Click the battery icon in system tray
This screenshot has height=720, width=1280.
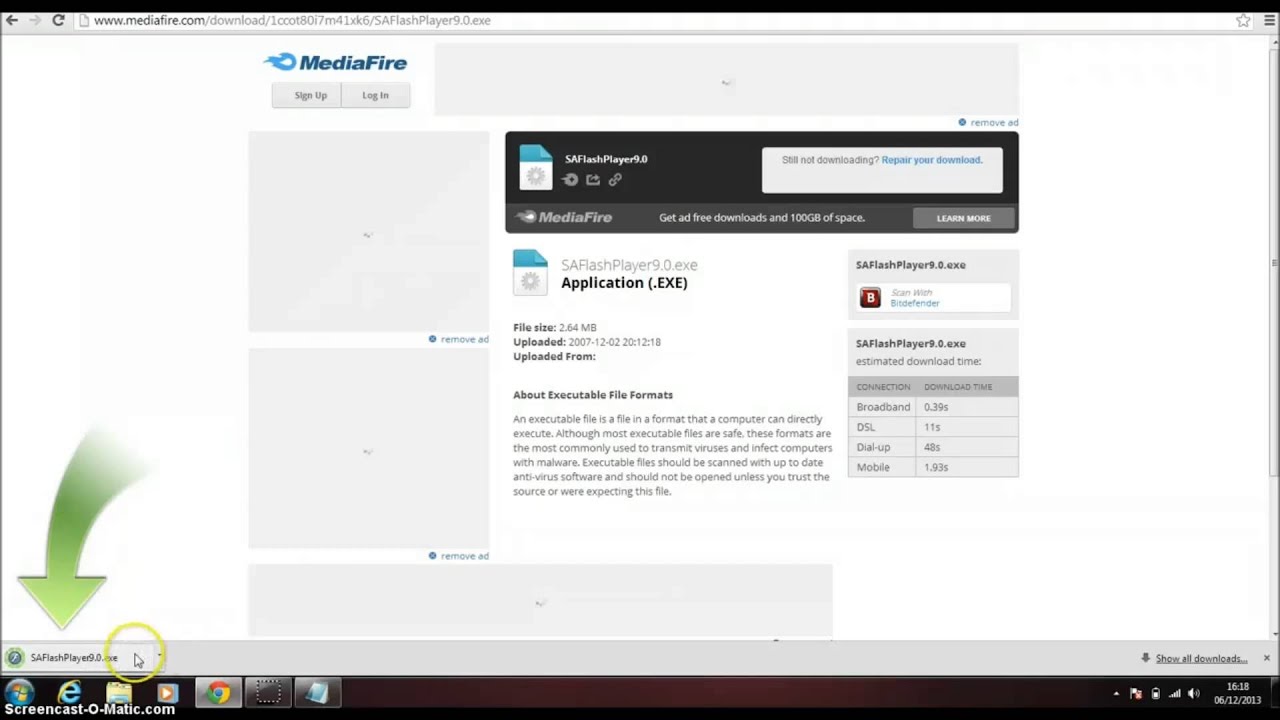click(x=1155, y=693)
